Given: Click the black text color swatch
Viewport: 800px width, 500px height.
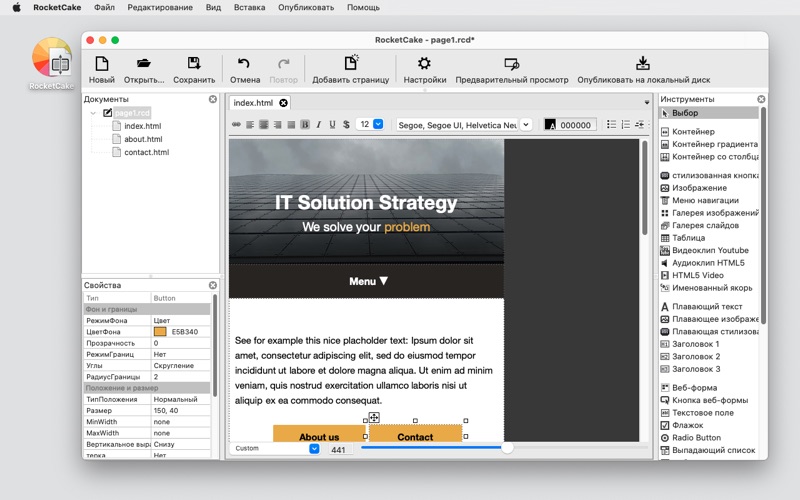Looking at the screenshot, I should (550, 124).
